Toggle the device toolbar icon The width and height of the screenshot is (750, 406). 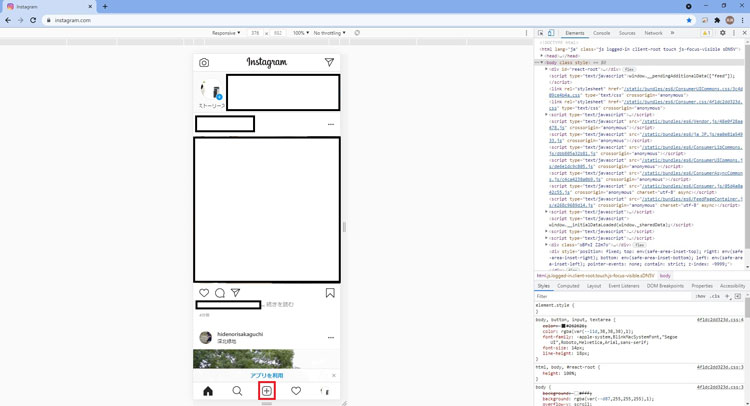pos(551,33)
